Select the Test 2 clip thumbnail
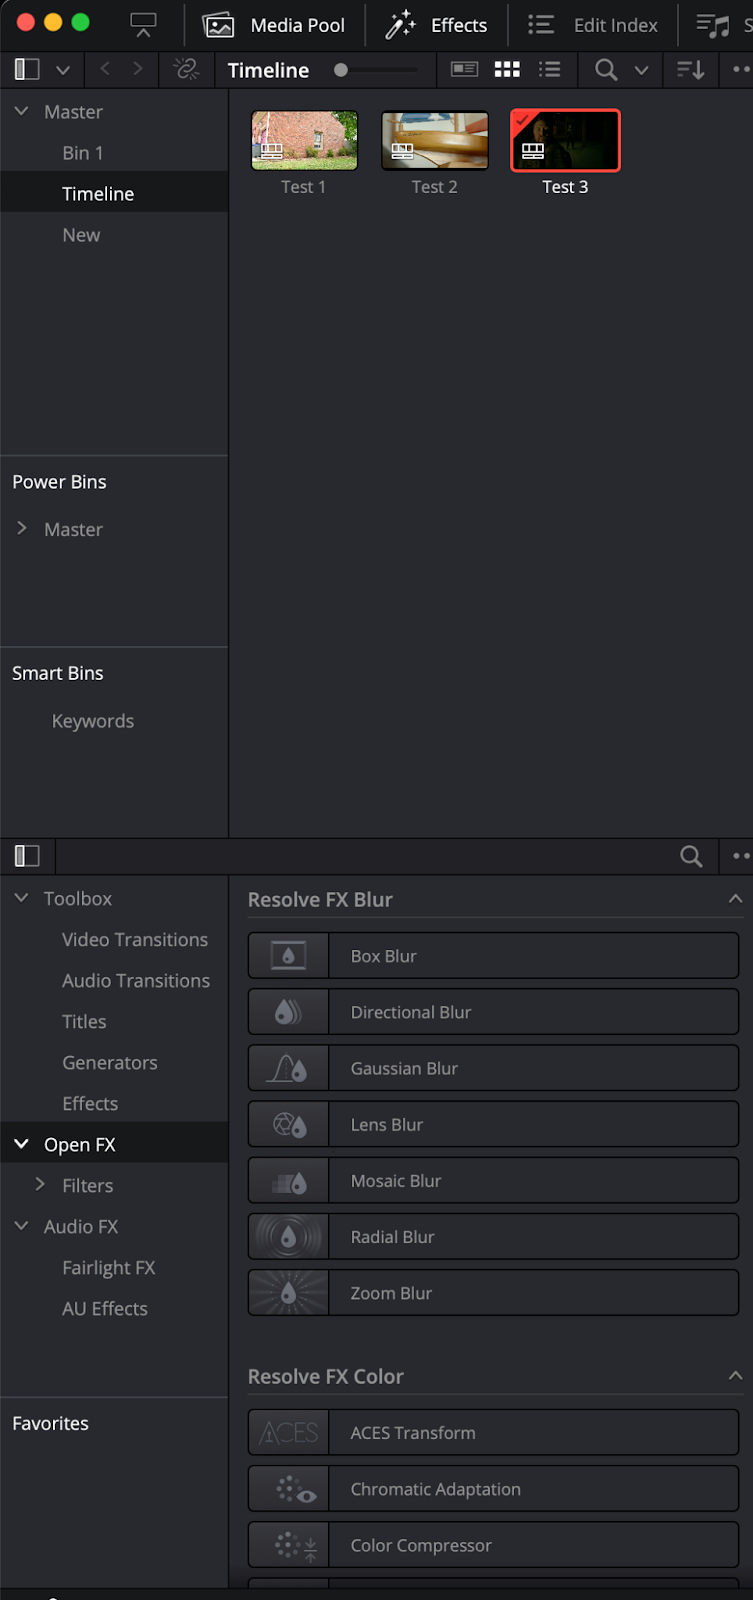This screenshot has height=1600, width=753. coord(434,141)
